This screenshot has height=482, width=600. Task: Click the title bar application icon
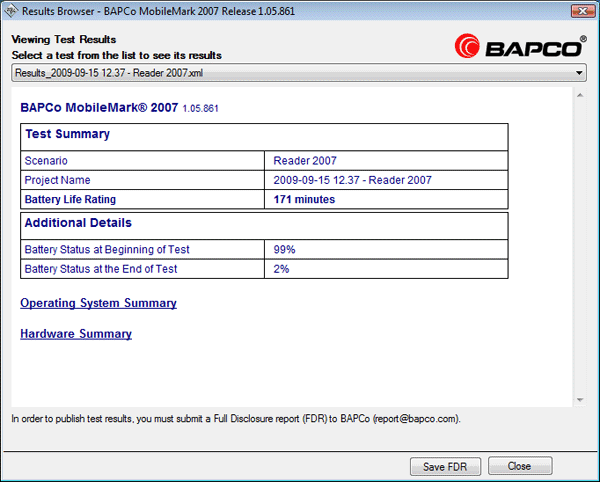click(10, 11)
